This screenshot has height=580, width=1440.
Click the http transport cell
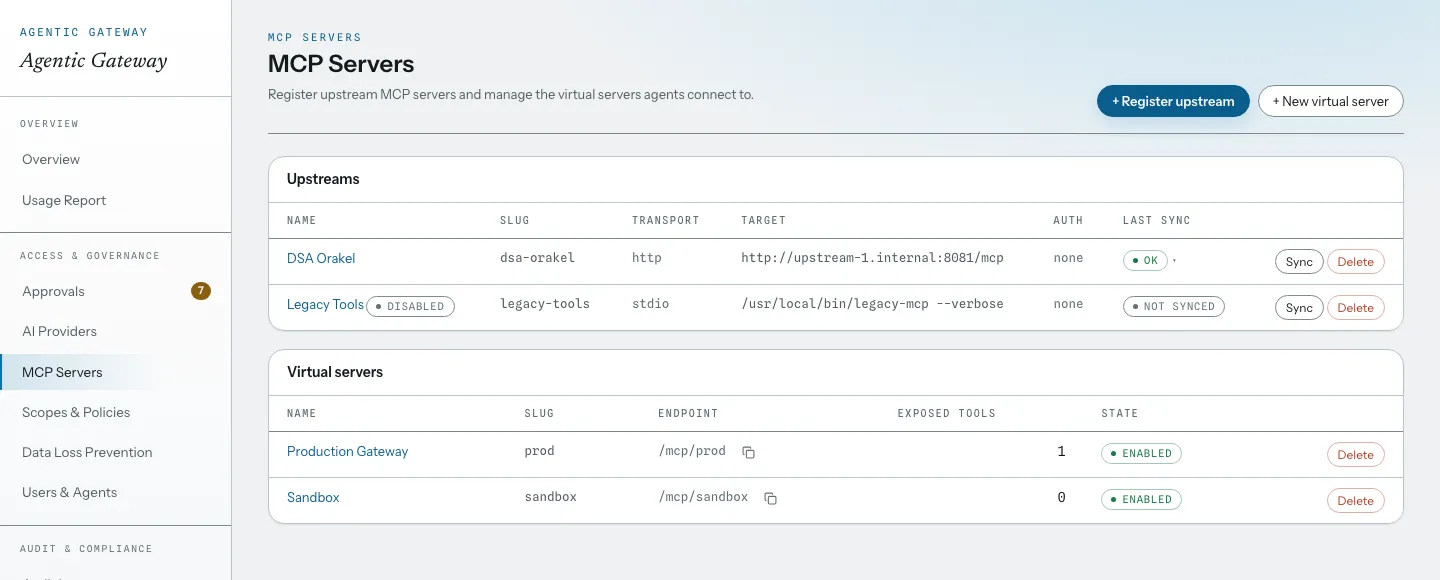(x=647, y=258)
